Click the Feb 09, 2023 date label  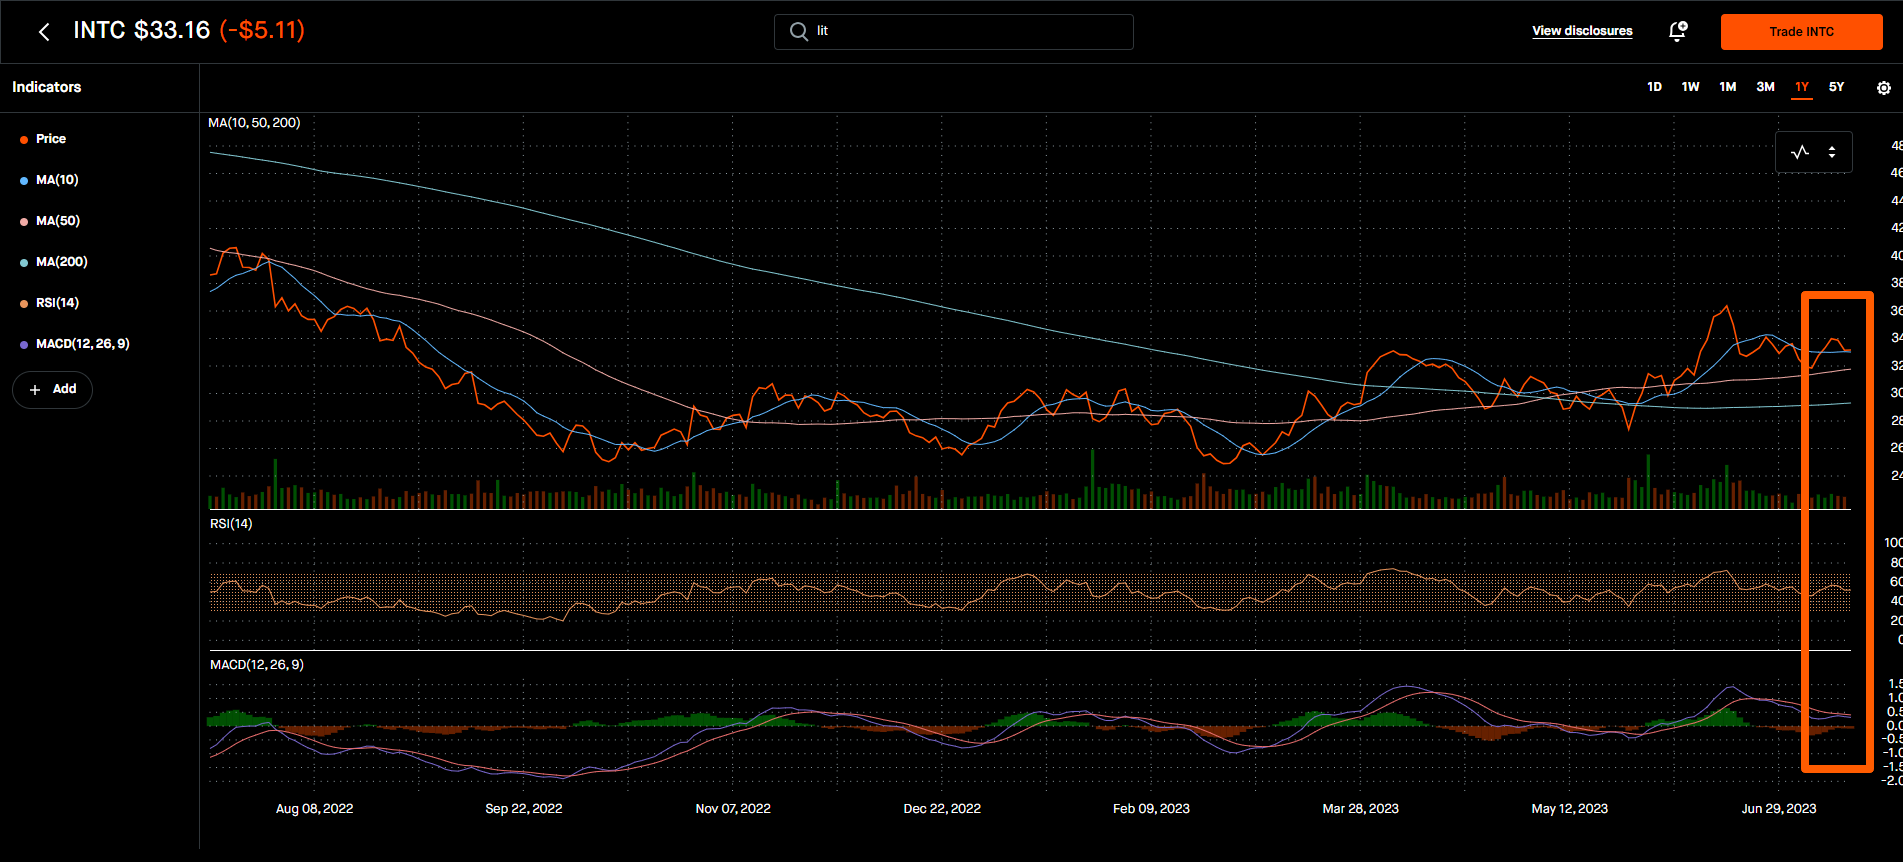tap(1151, 809)
